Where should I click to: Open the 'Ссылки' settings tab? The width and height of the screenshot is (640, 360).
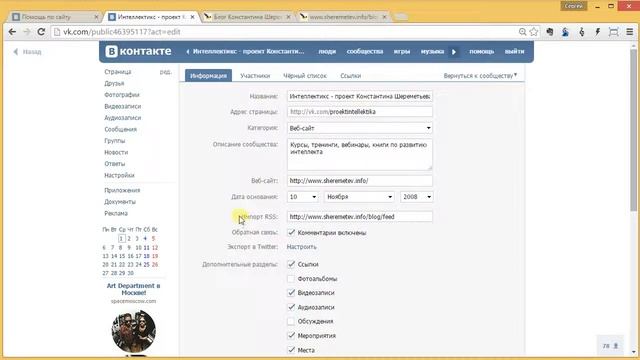[x=351, y=76]
